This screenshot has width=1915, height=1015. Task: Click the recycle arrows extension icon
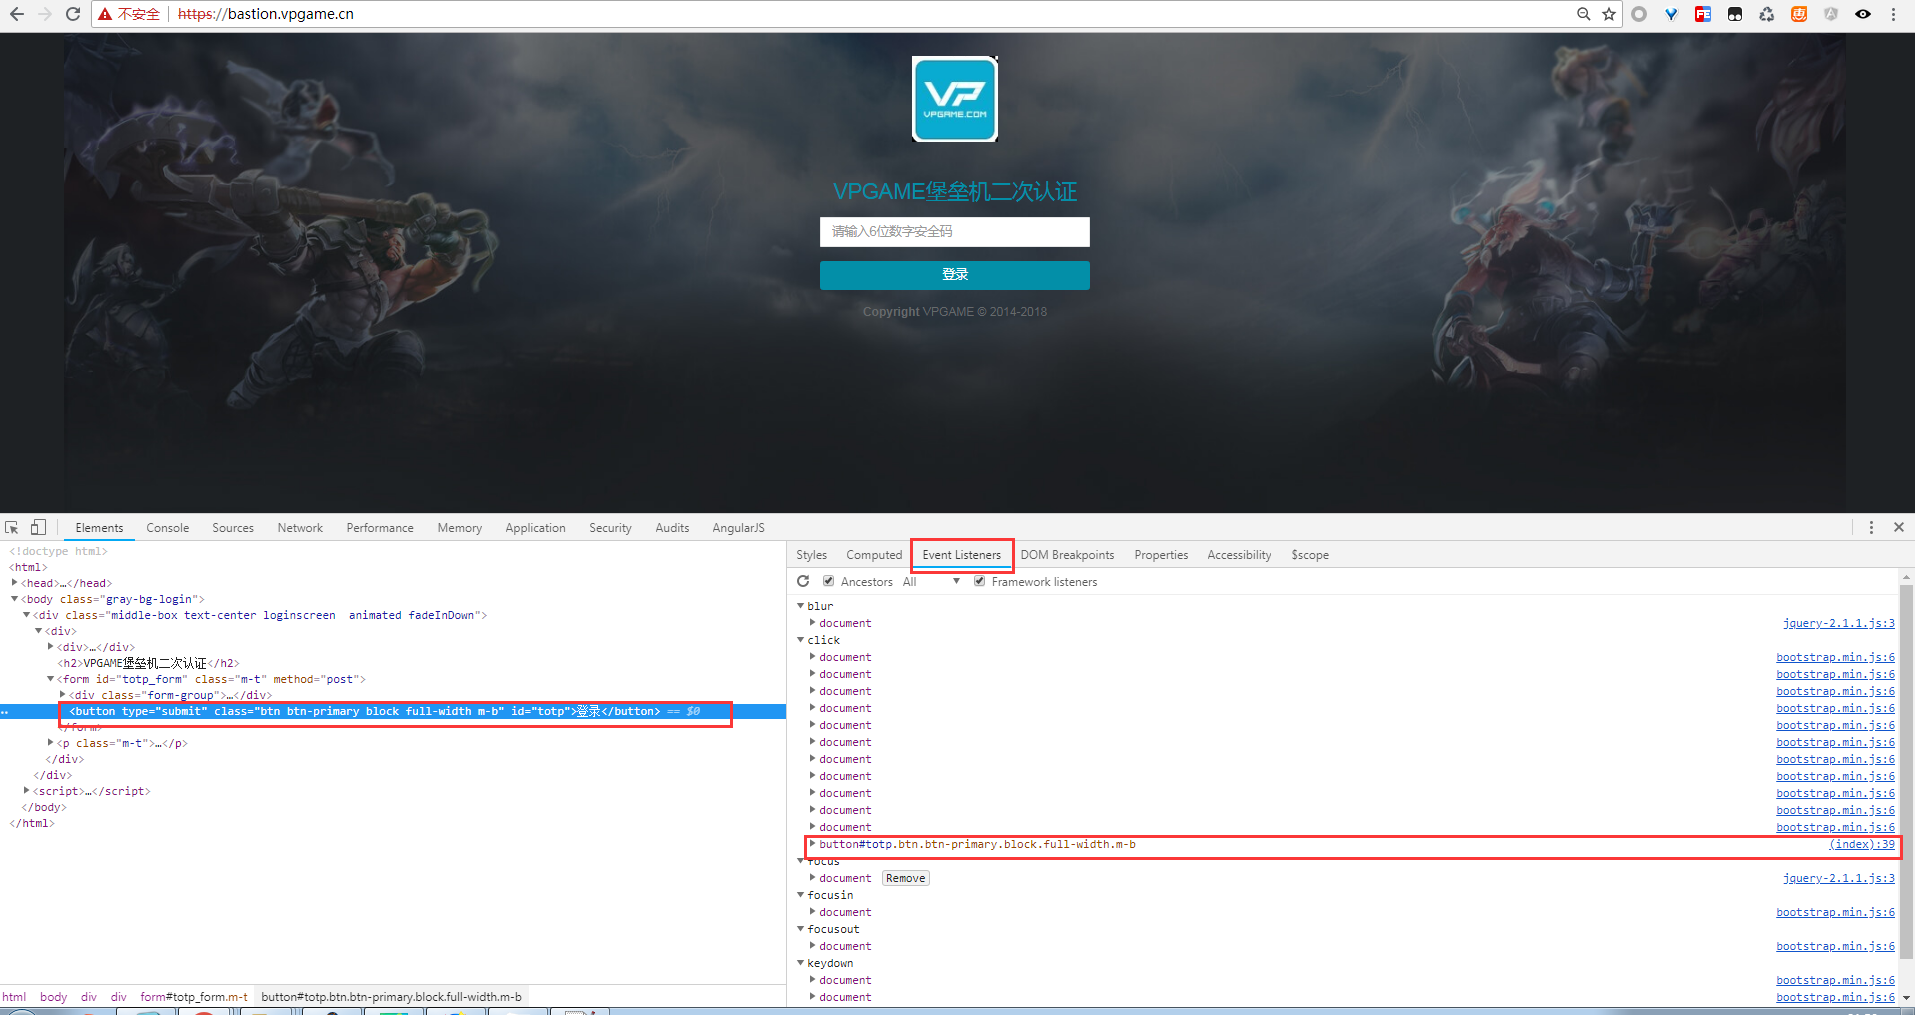pyautogui.click(x=1767, y=14)
